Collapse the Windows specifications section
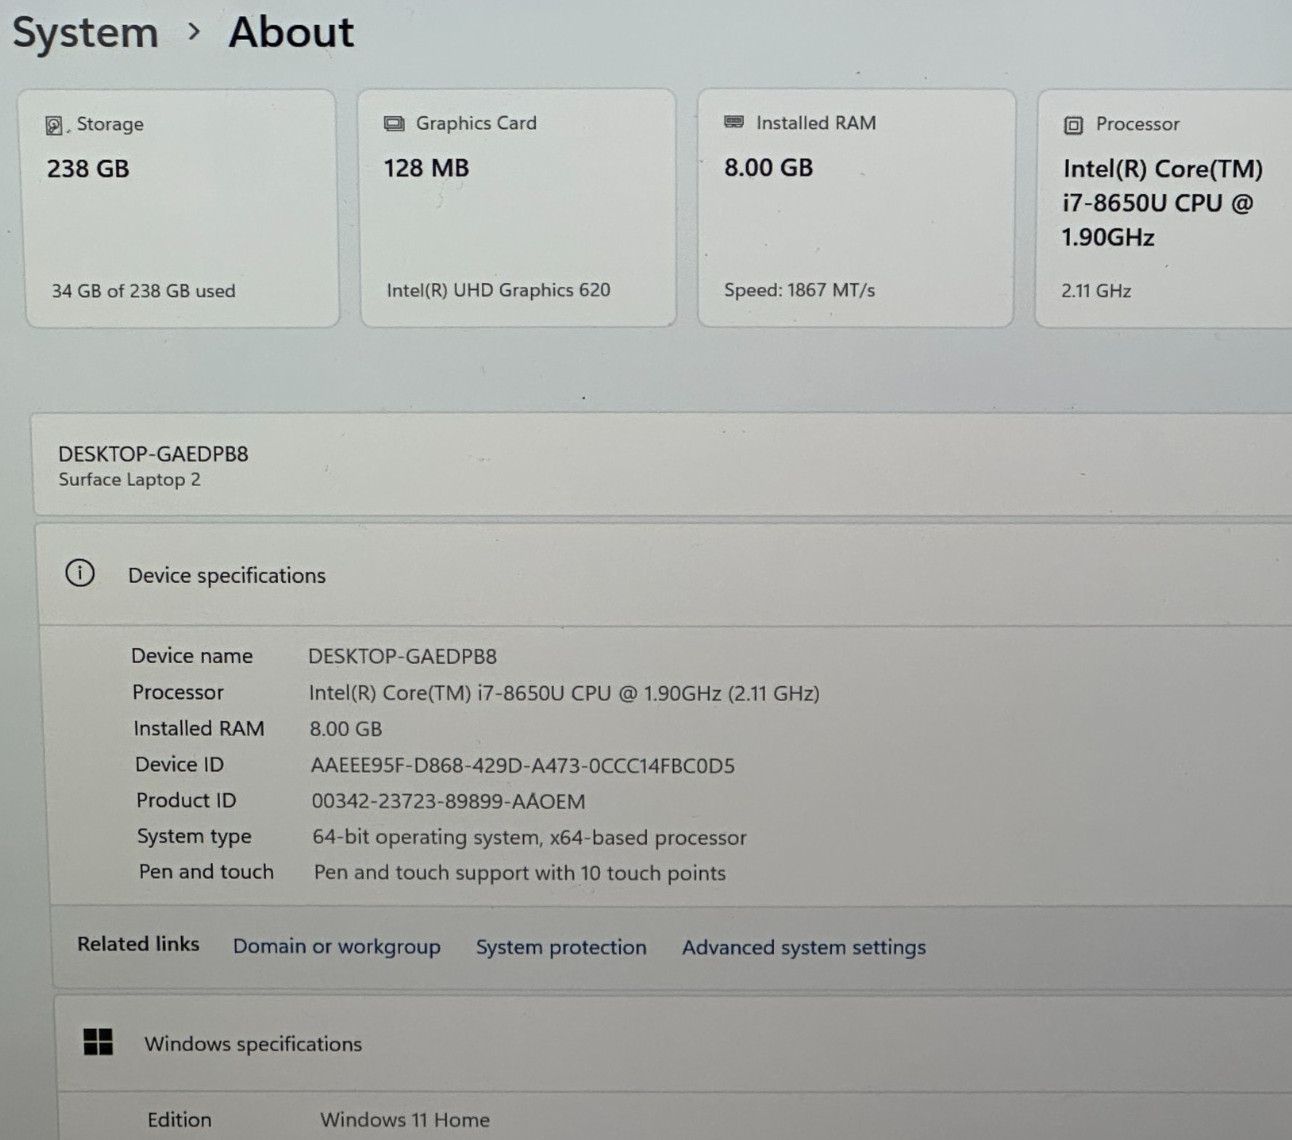 click(673, 1043)
